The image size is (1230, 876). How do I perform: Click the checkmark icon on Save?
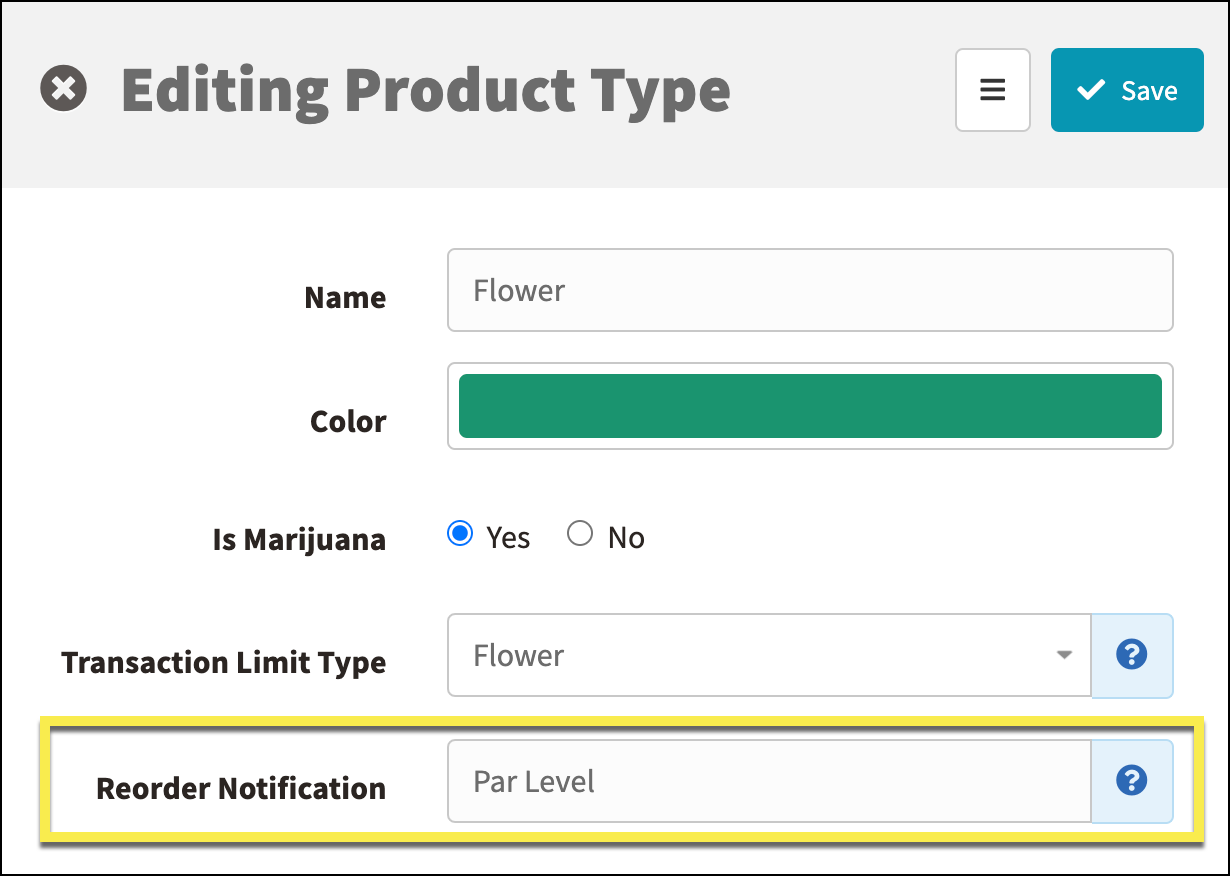(1090, 90)
